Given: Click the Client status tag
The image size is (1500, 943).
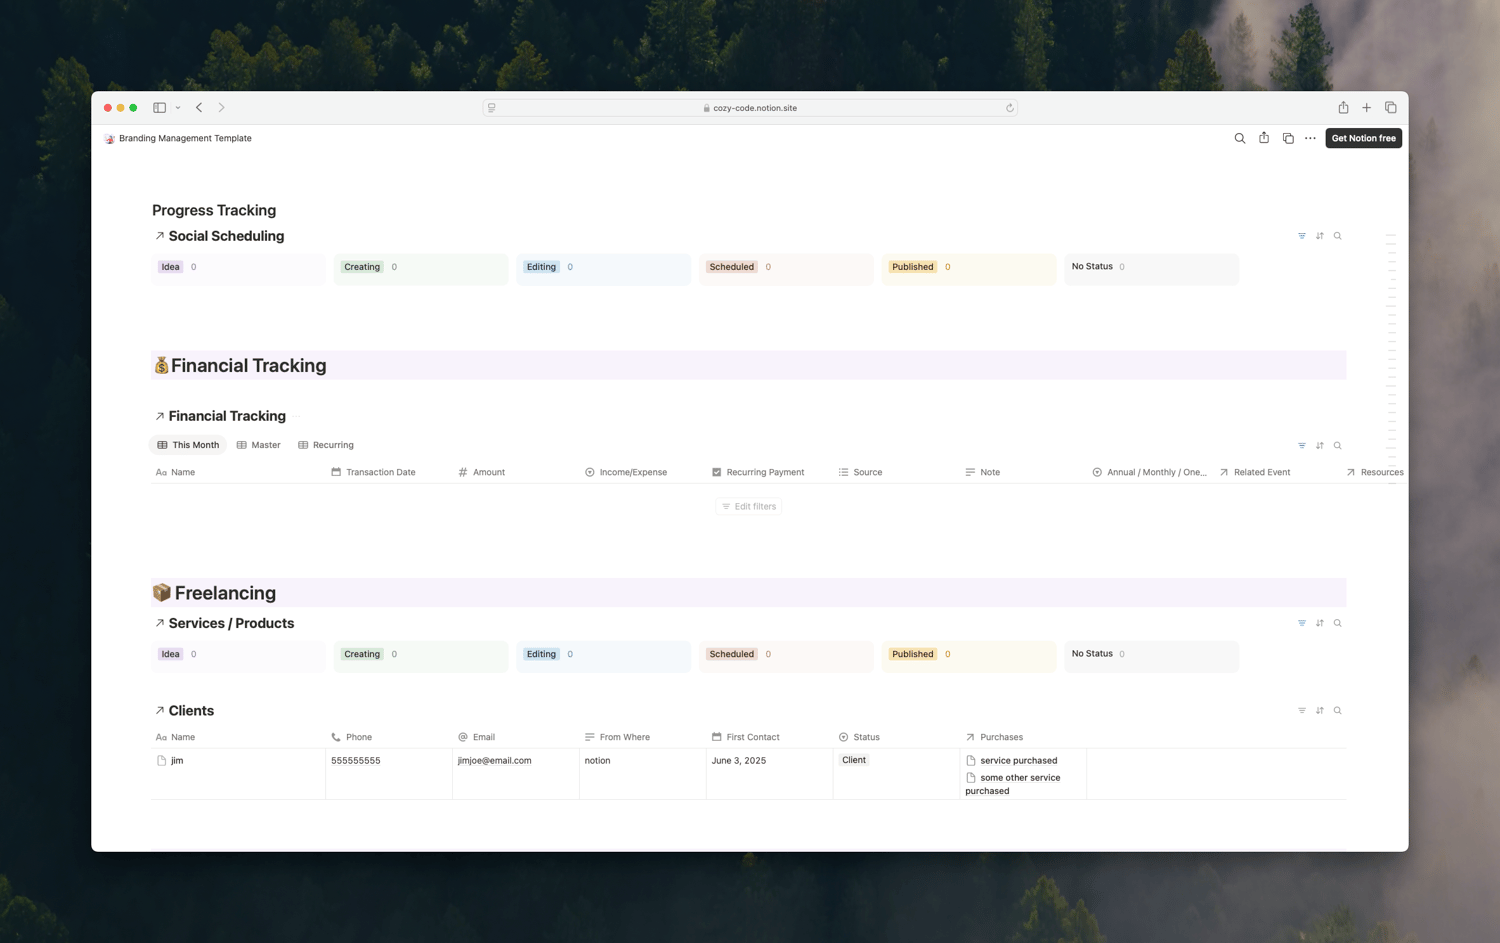Looking at the screenshot, I should [x=854, y=760].
